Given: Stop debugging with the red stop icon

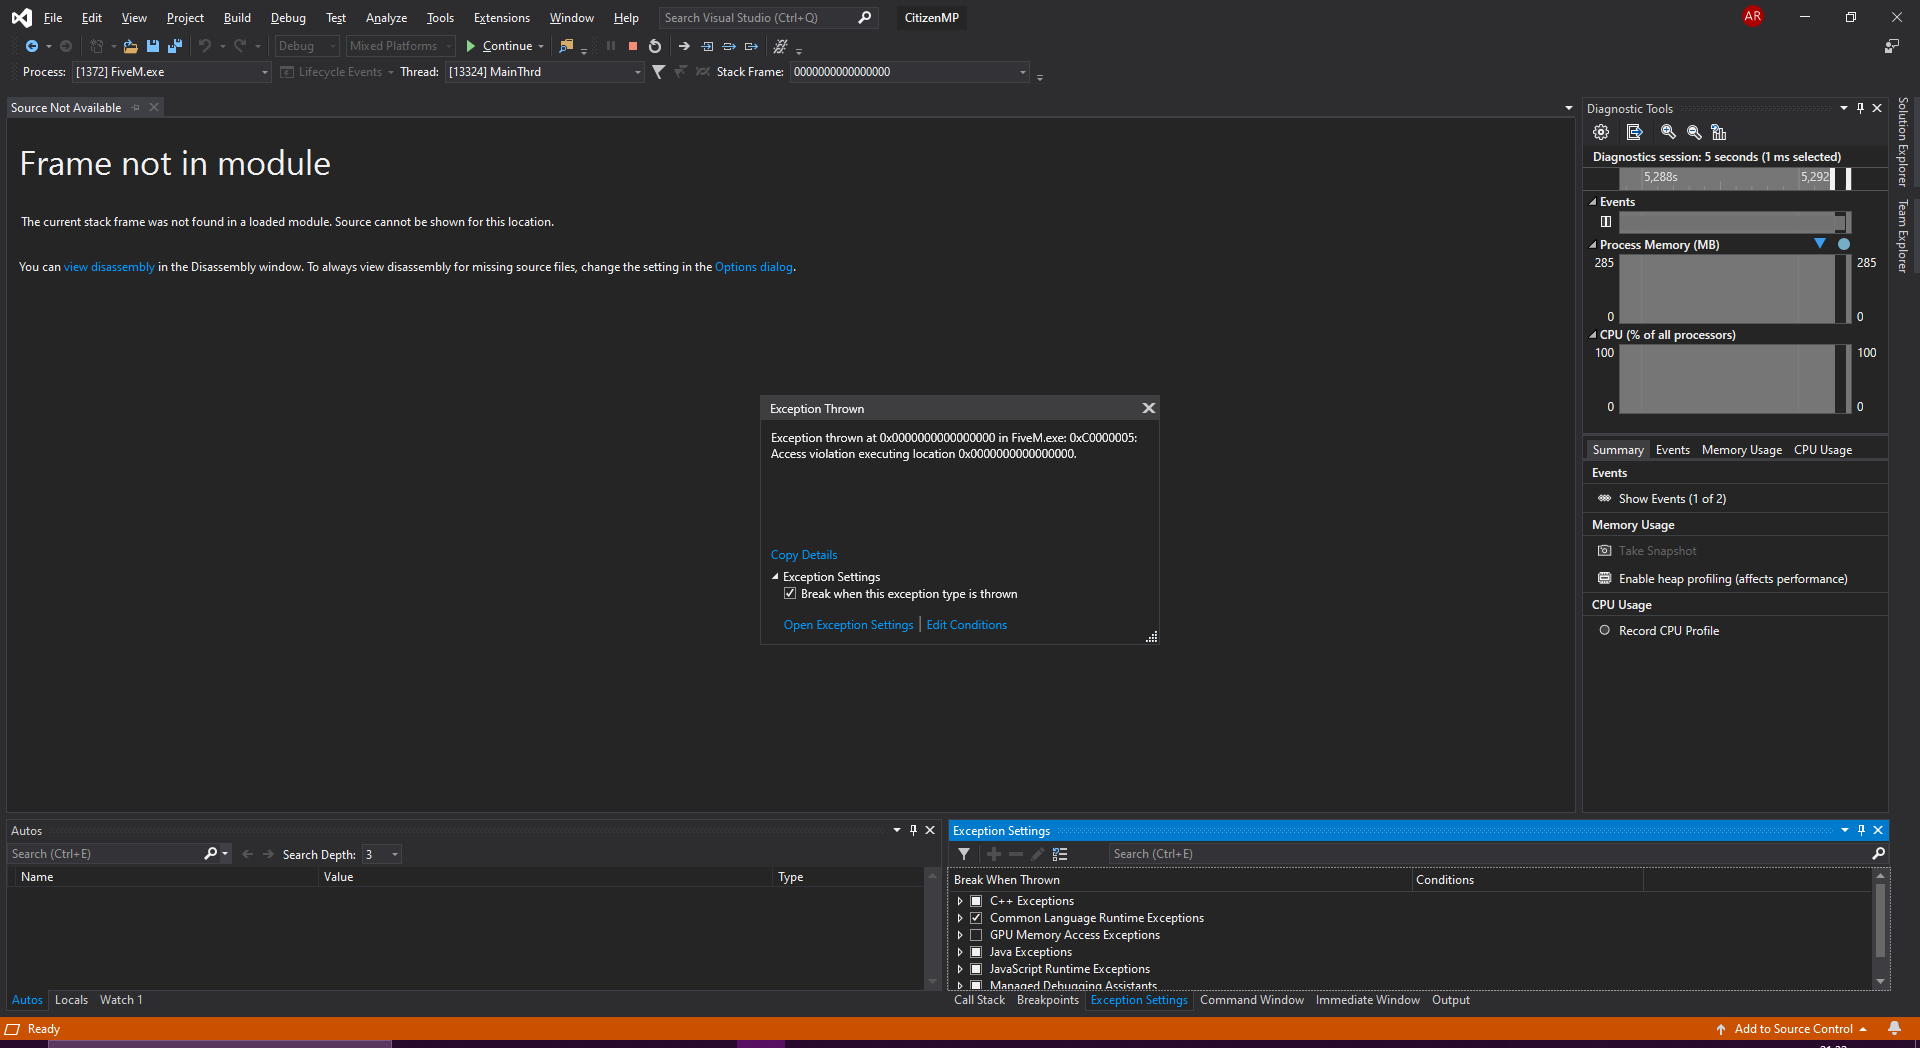Looking at the screenshot, I should [632, 46].
